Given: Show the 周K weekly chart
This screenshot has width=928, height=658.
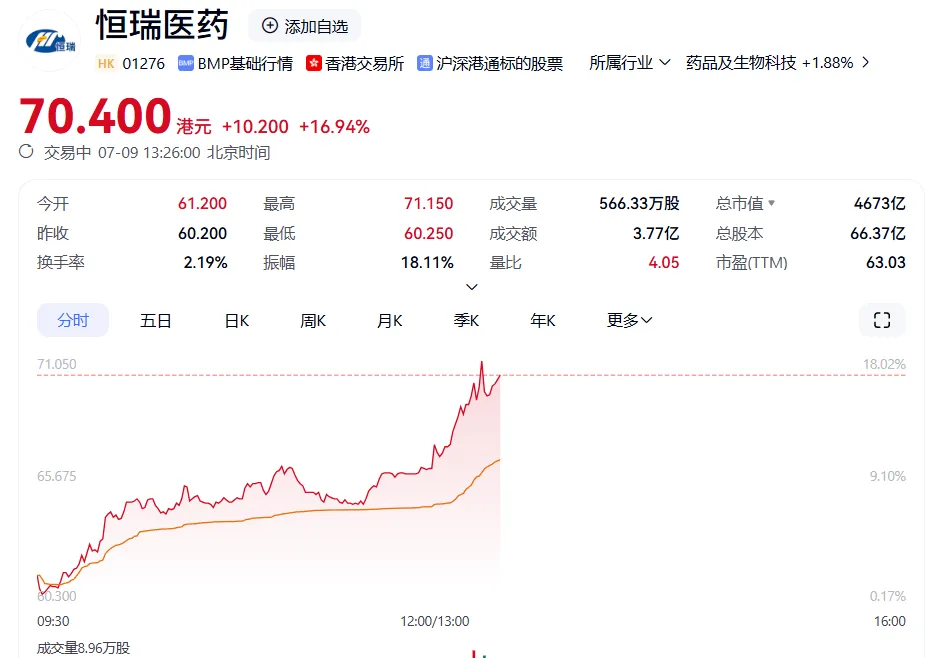Looking at the screenshot, I should 313,320.
